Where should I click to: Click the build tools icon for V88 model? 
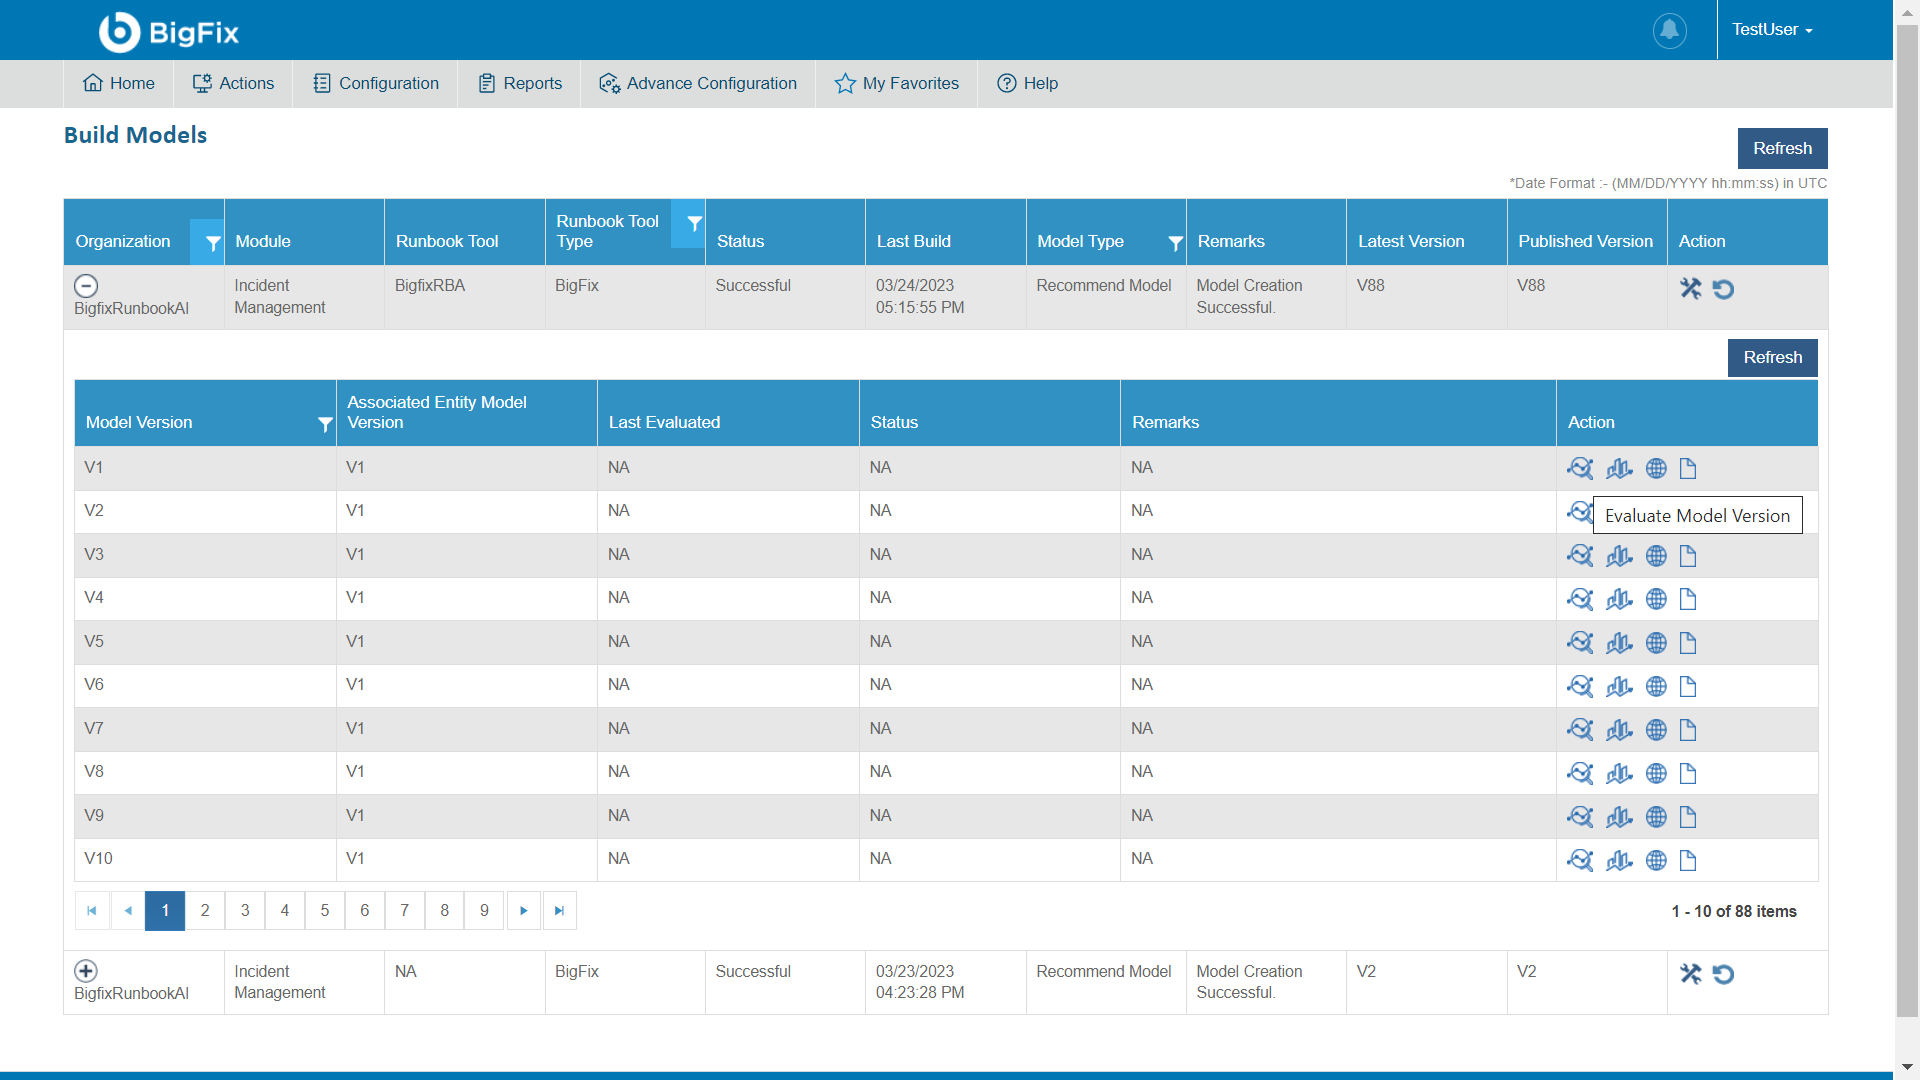pos(1690,289)
